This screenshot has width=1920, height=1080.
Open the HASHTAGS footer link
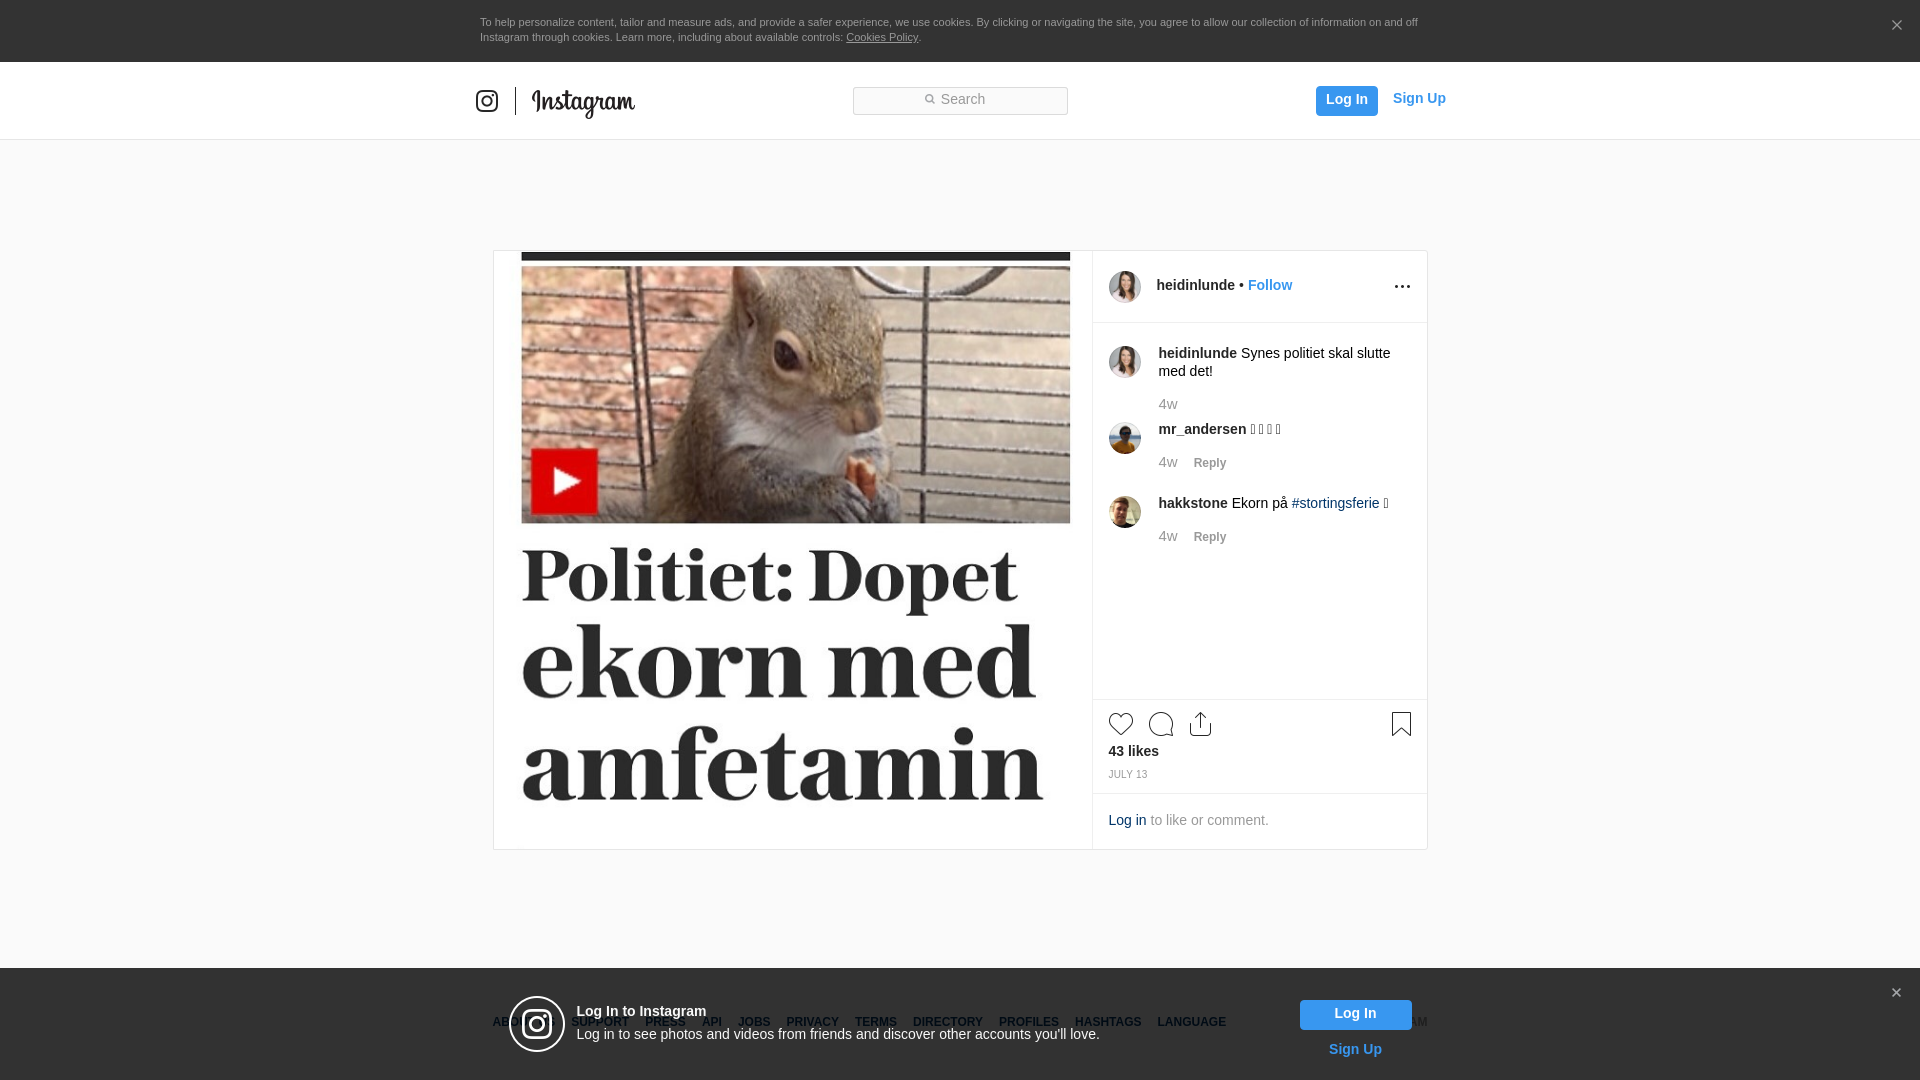[x=1108, y=1022]
